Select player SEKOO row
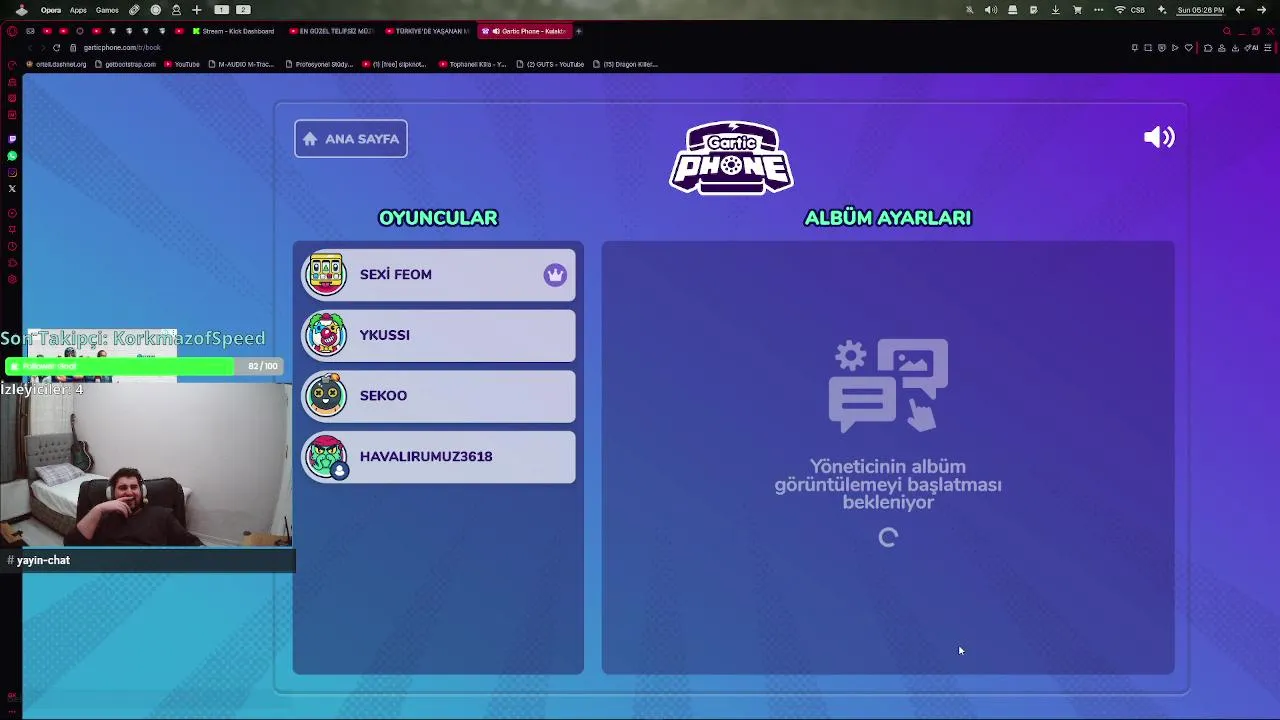The height and width of the screenshot is (720, 1280). pos(439,396)
